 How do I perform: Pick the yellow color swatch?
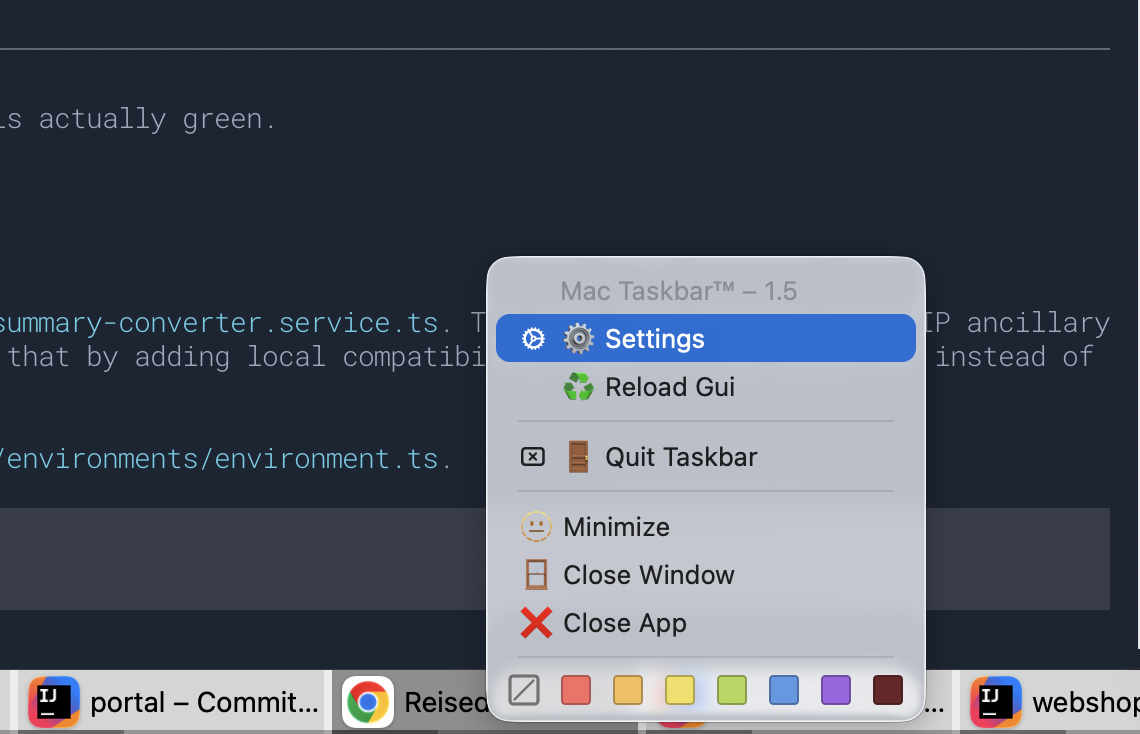coord(680,690)
